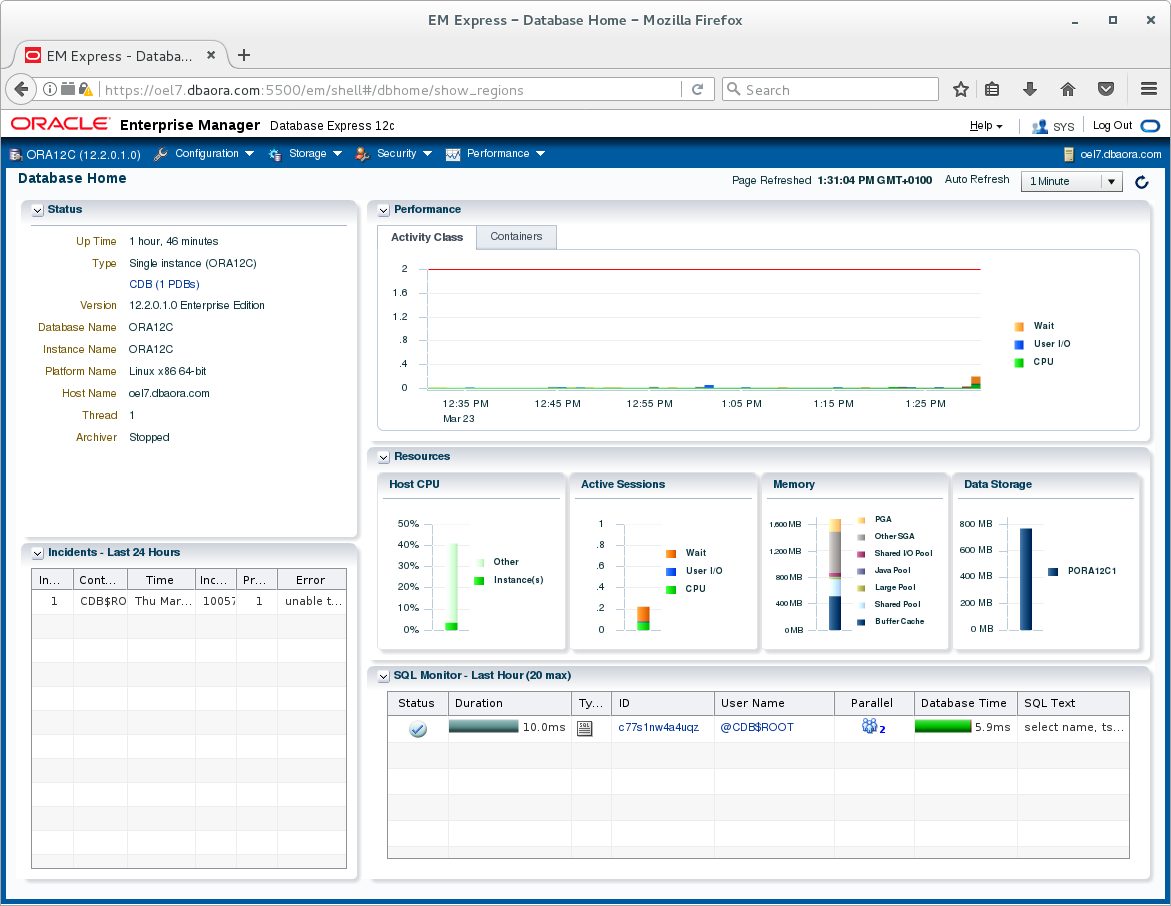Collapse the SQL Monitor section
Image resolution: width=1171 pixels, height=906 pixels.
[x=384, y=676]
